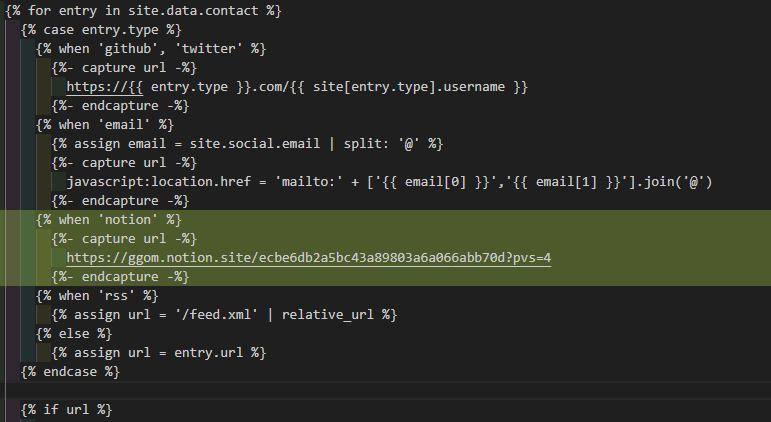The height and width of the screenshot is (422, 771).
Task: Click the line "{% when 'email' %}"
Action: click(x=105, y=125)
